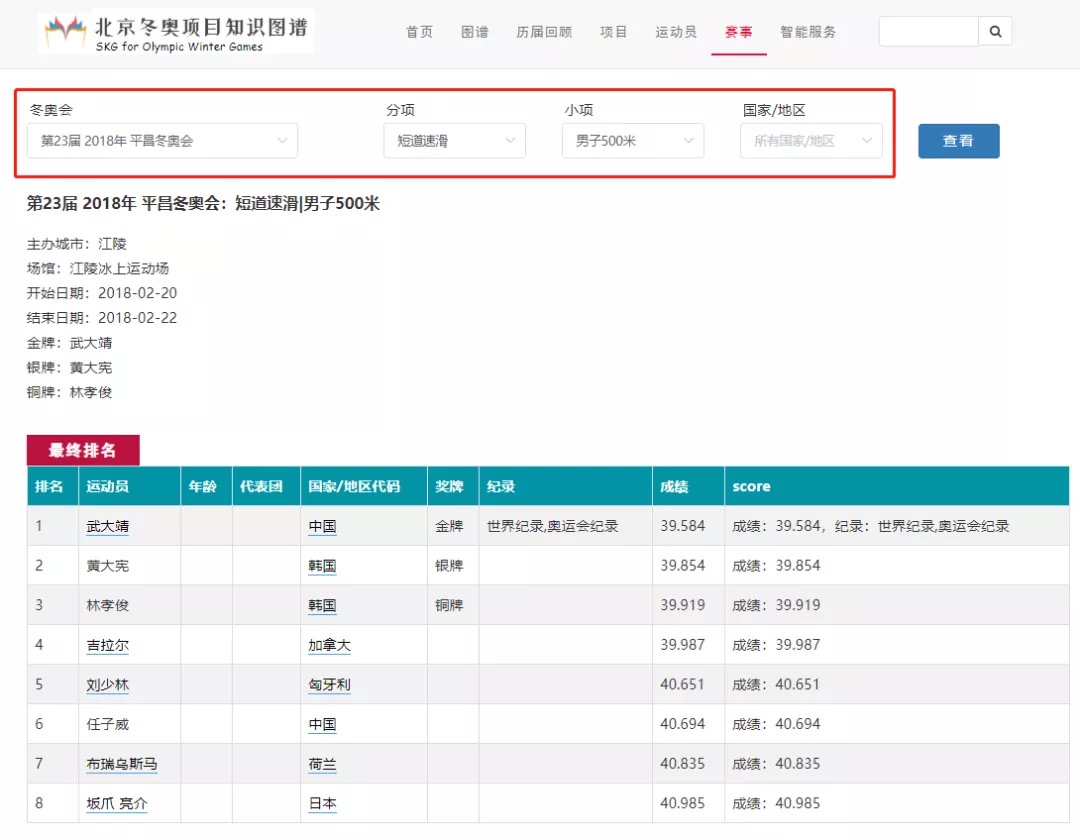Follow the 刘少林 athlete link

pos(108,685)
